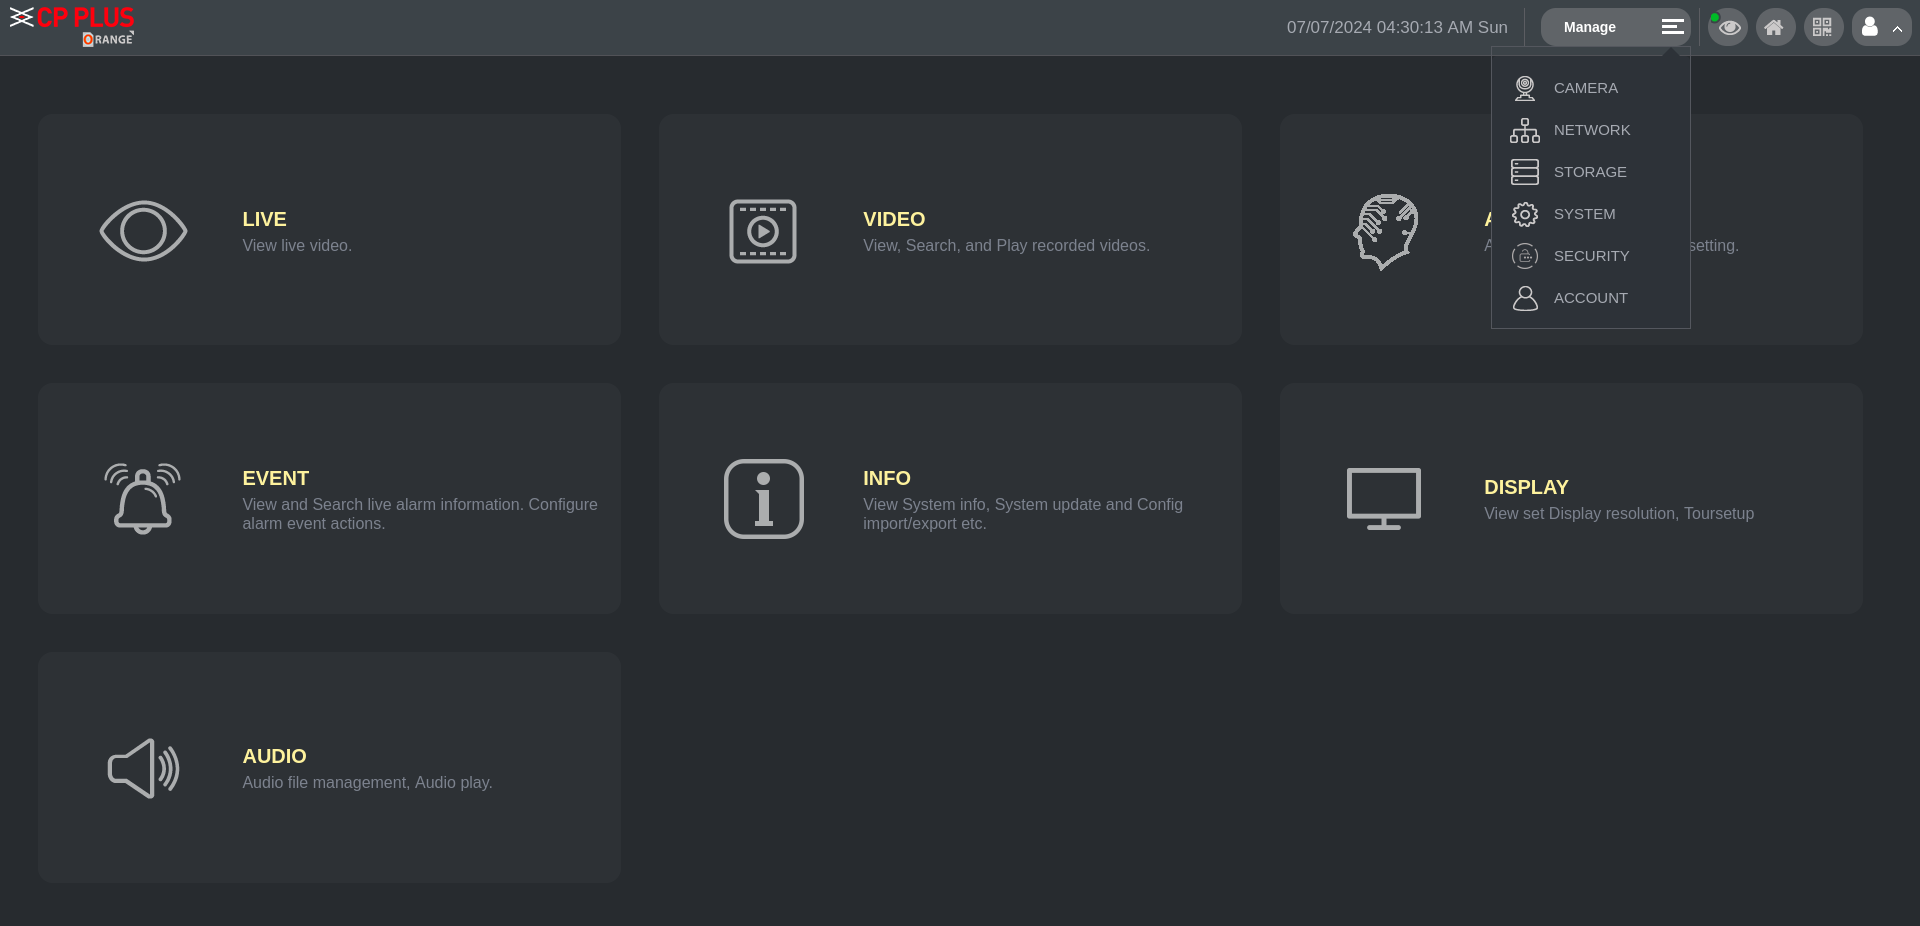This screenshot has width=1920, height=926.
Task: Click the VIDEO playback film icon
Action: [763, 231]
